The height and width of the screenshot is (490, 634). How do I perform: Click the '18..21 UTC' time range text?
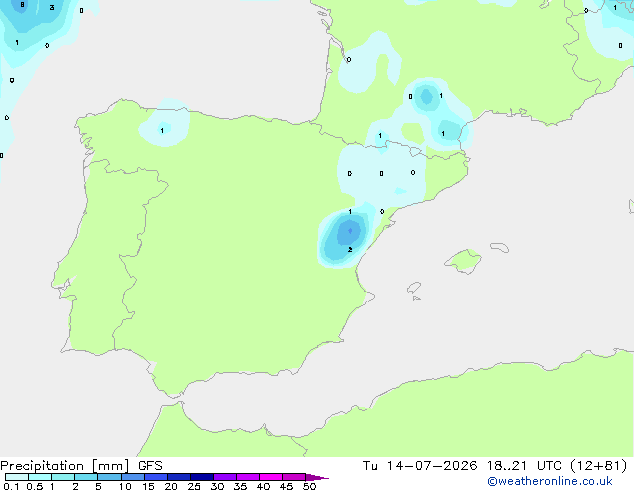[x=524, y=466]
